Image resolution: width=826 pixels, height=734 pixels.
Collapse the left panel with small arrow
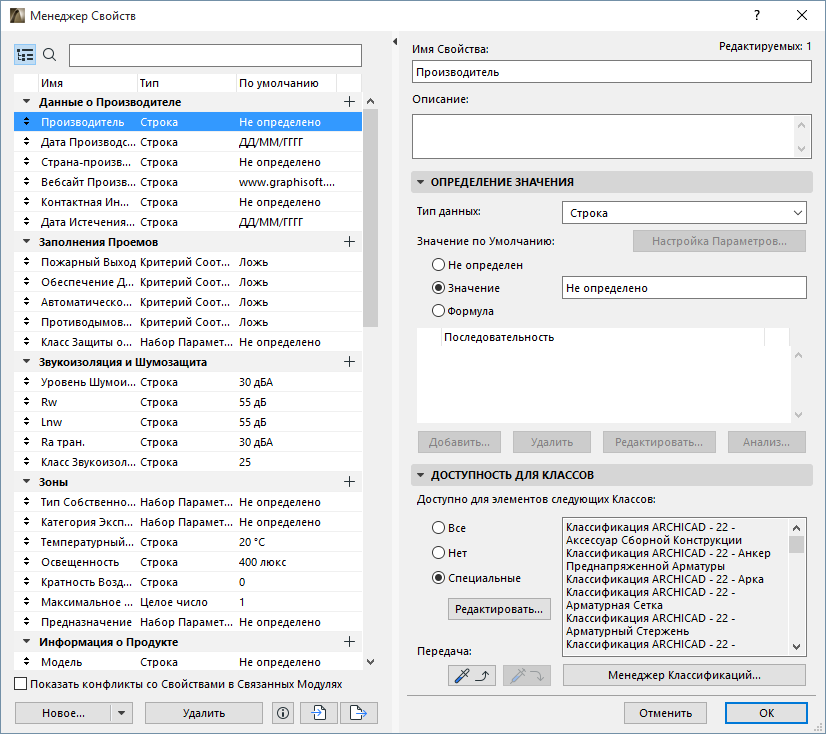coord(395,42)
